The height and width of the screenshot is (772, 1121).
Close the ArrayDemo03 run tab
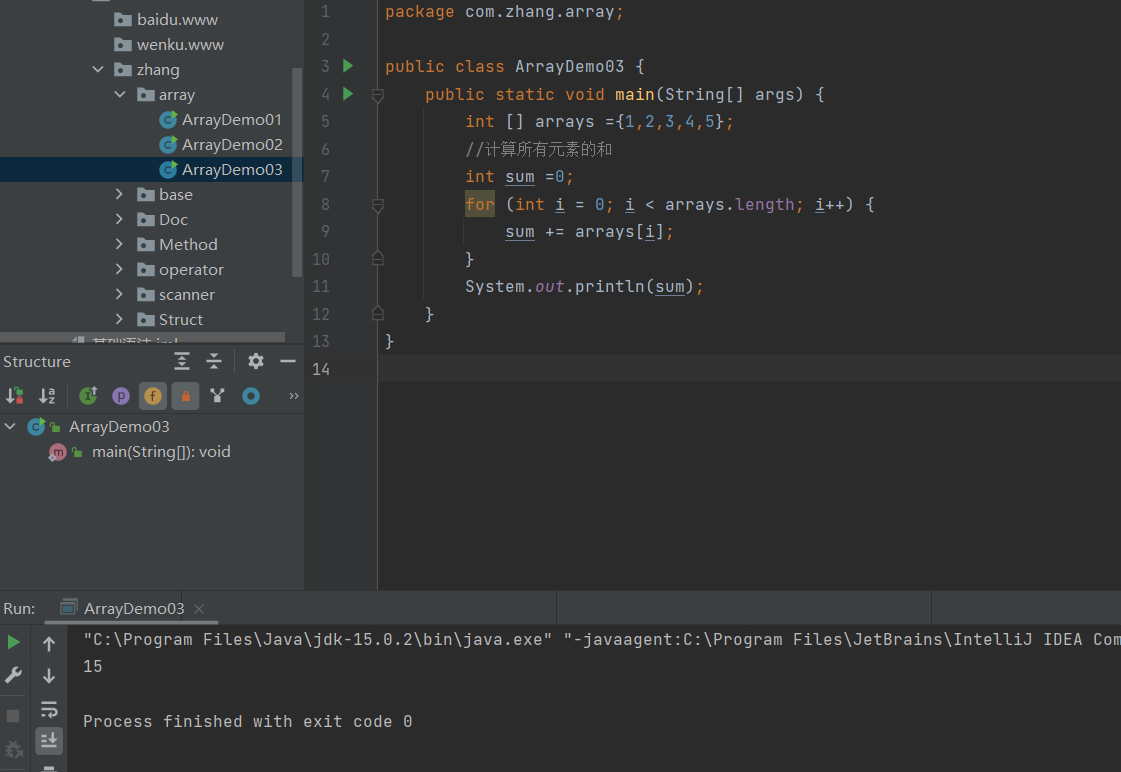click(199, 609)
